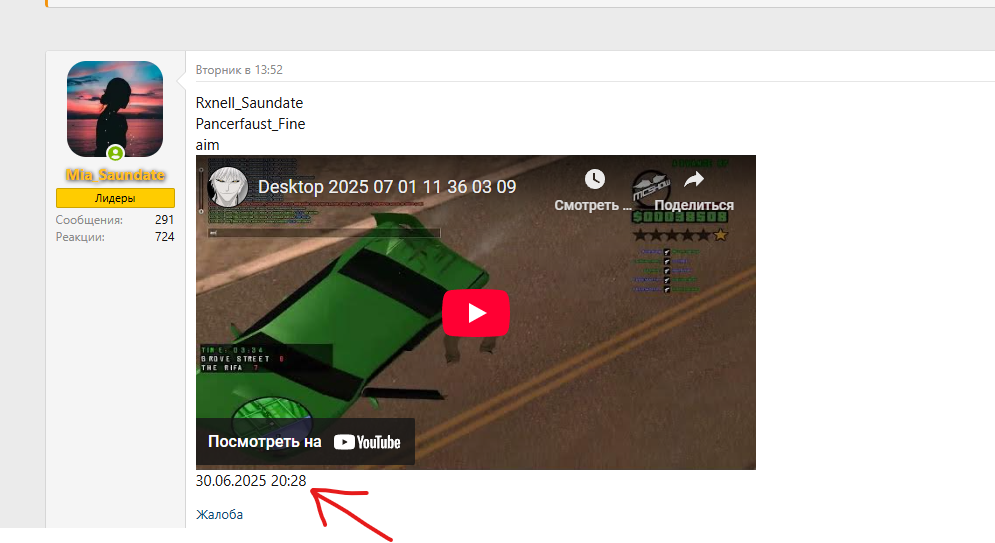995x543 pixels.
Task: Open Mia_Saundate profile avatar
Action: coord(115,109)
